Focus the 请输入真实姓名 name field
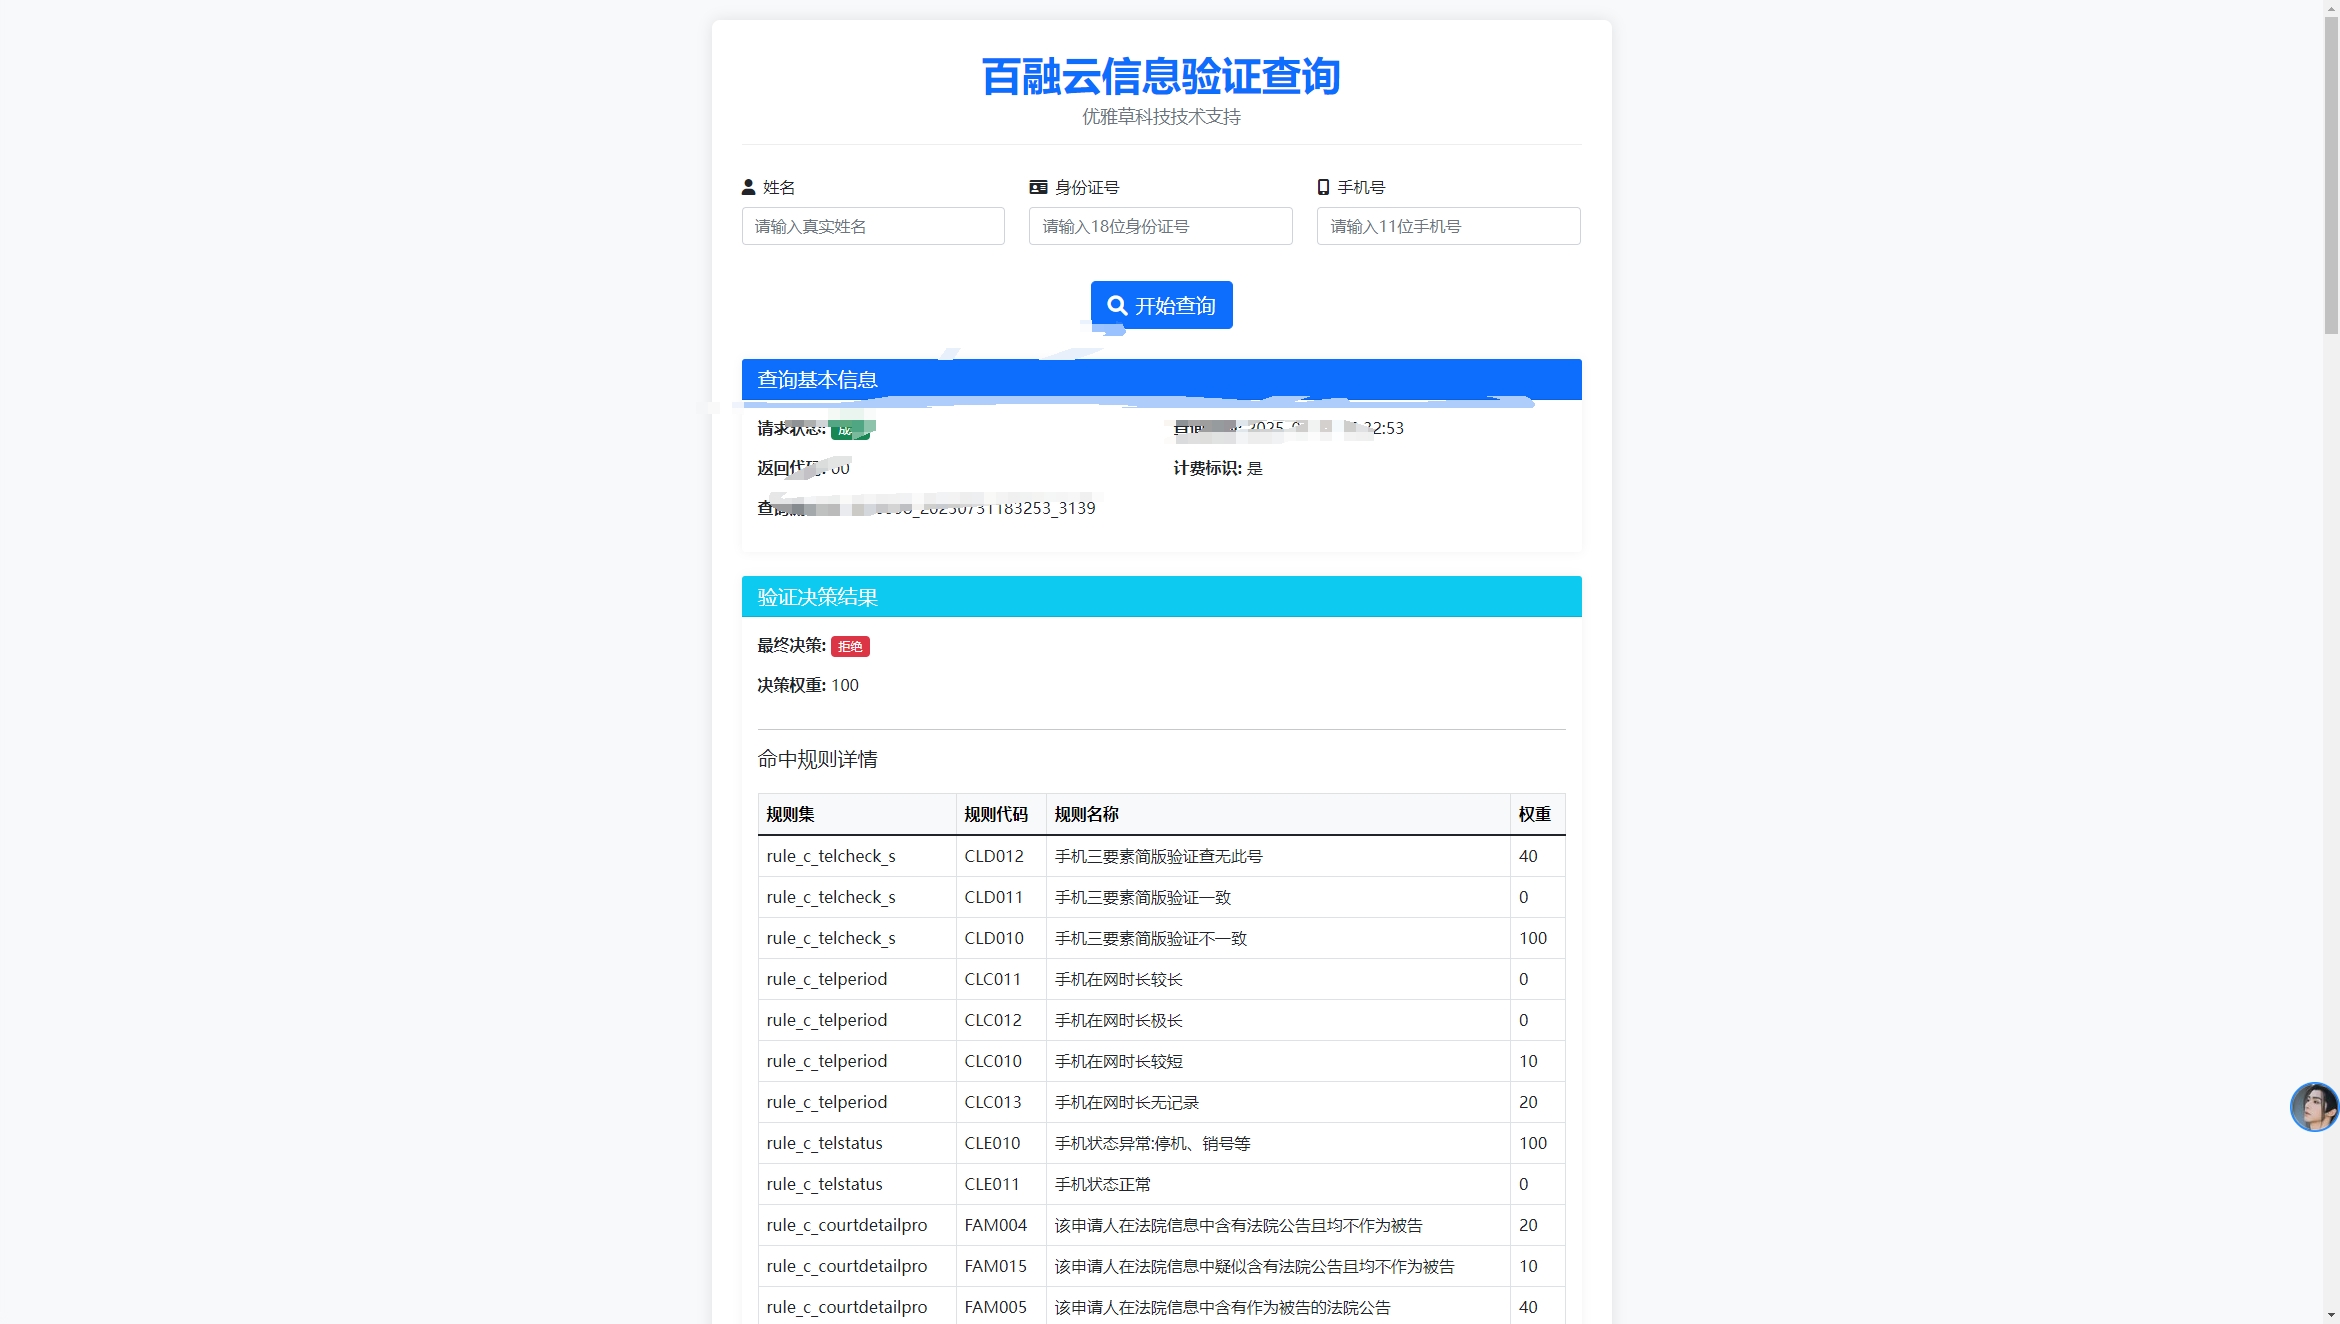2340x1324 pixels. 872,226
